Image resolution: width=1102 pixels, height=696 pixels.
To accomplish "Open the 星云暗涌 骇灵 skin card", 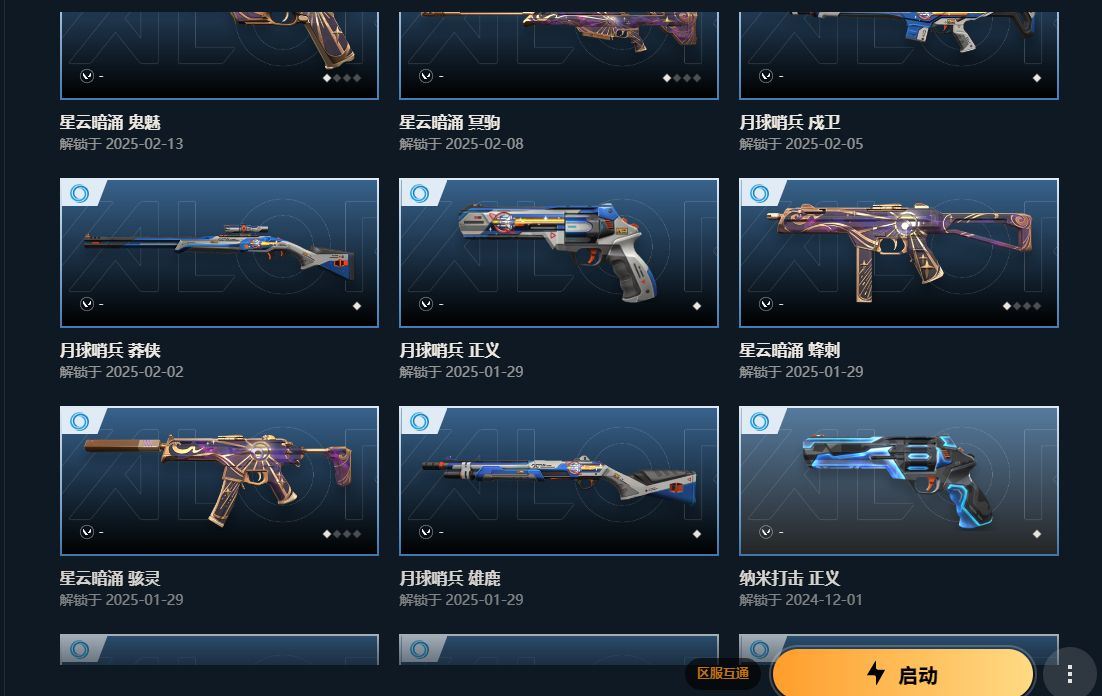I will (x=219, y=481).
